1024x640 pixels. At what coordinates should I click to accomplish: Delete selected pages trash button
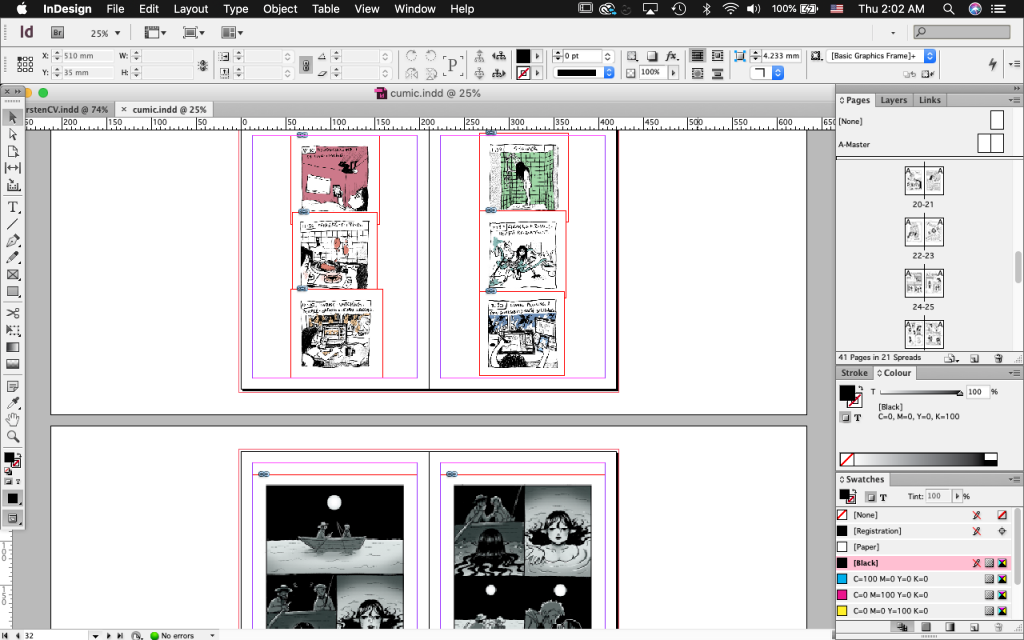click(x=998, y=358)
